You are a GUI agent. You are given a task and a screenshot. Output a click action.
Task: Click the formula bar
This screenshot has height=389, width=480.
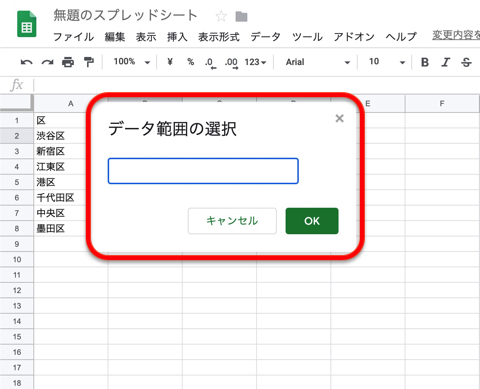257,85
